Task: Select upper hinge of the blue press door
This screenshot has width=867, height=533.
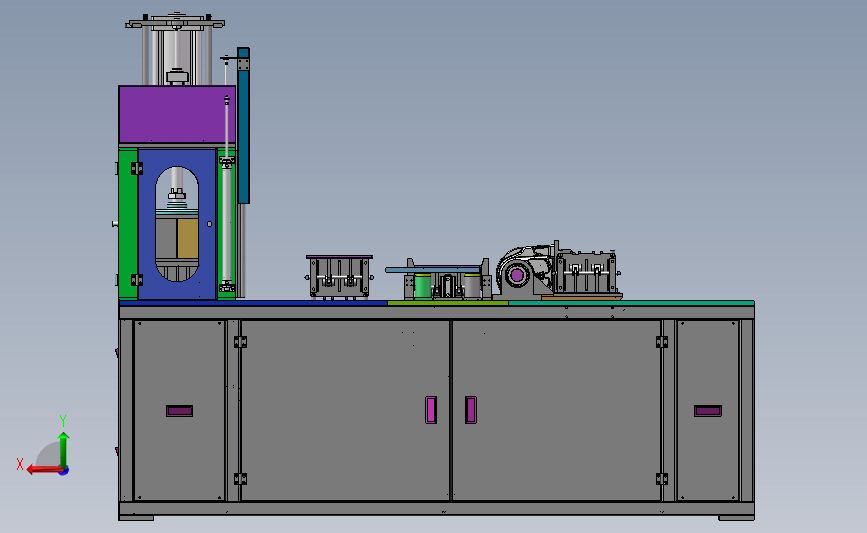Action: click(137, 169)
